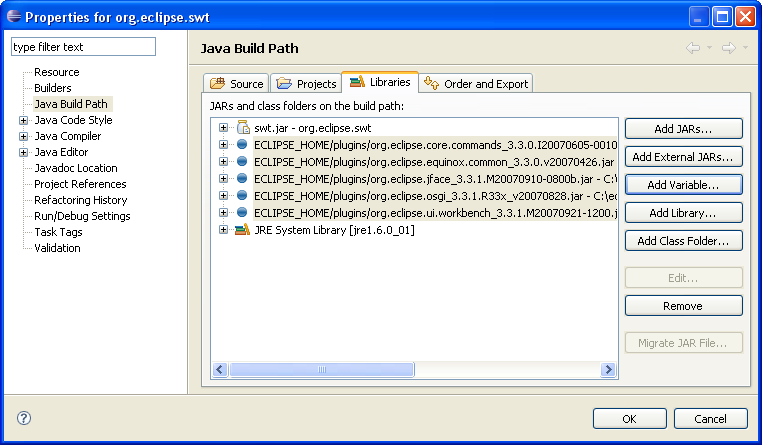Select Java Build Path in the tree
Screen dimensions: 762x445
click(71, 104)
